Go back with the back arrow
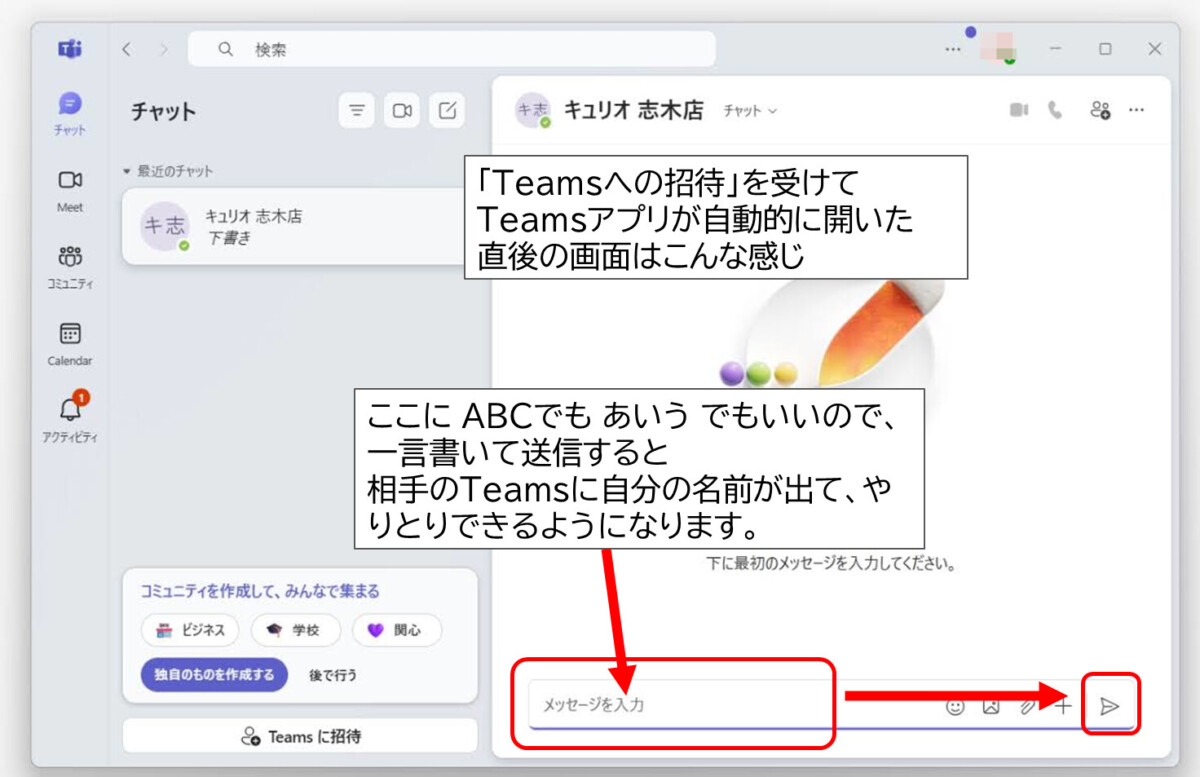The image size is (1200, 777). pos(126,49)
